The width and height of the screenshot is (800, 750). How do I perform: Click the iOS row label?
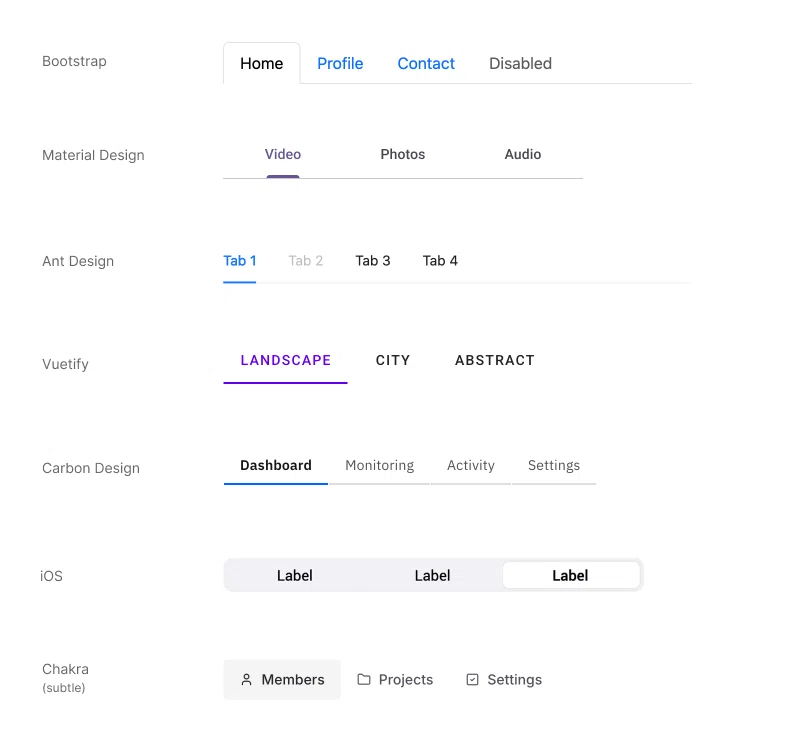[x=52, y=576]
